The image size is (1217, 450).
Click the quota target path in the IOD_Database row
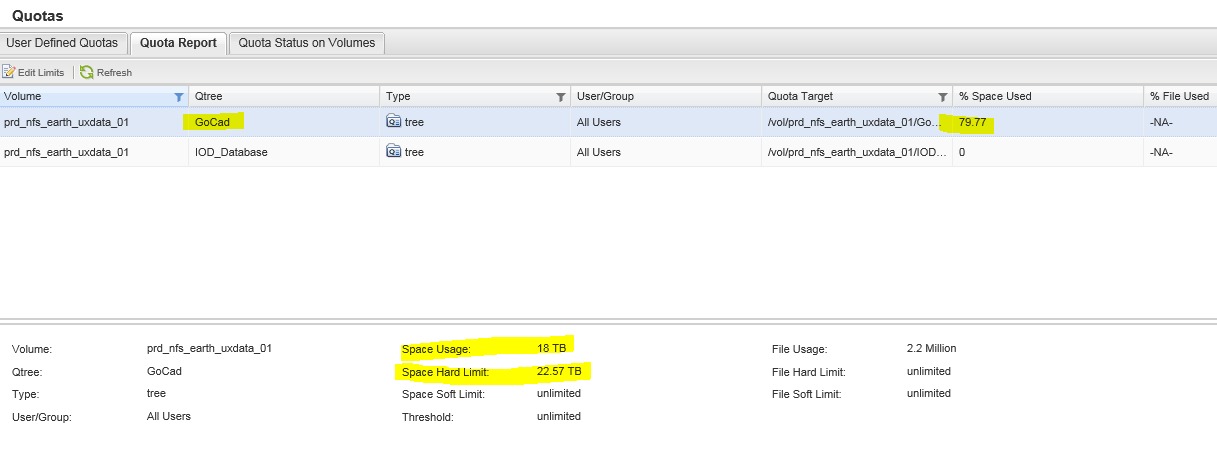(x=853, y=152)
